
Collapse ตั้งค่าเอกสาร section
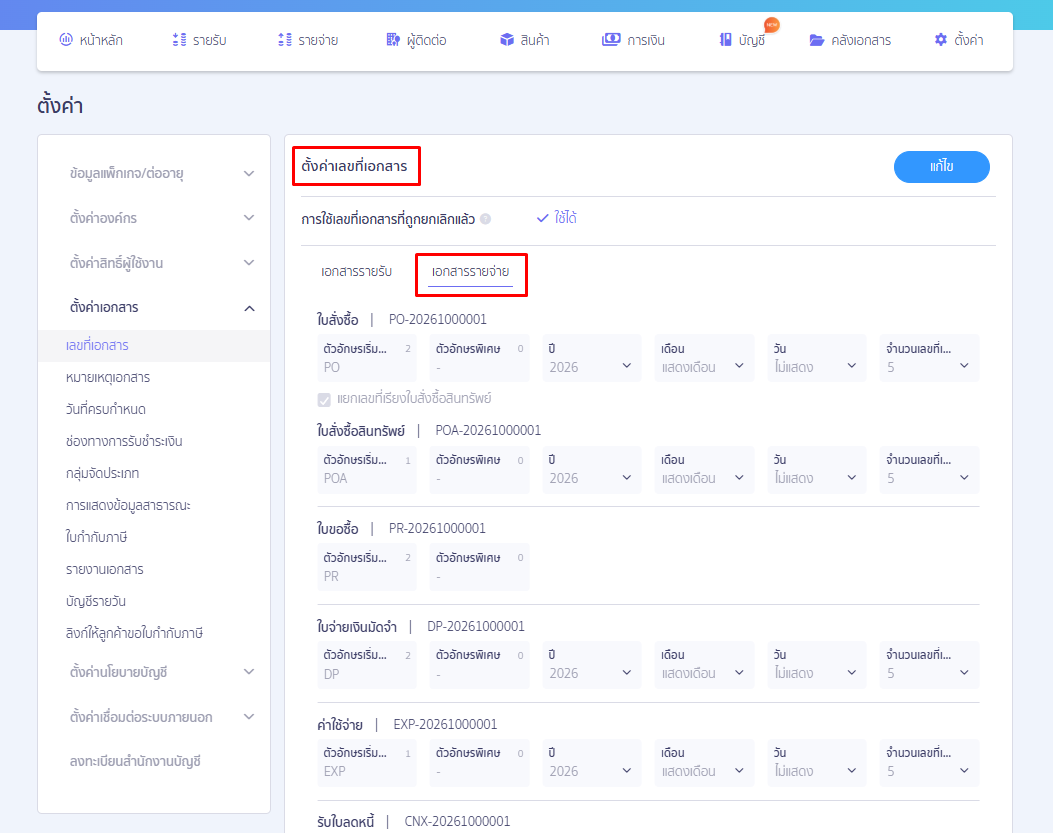[x=249, y=308]
